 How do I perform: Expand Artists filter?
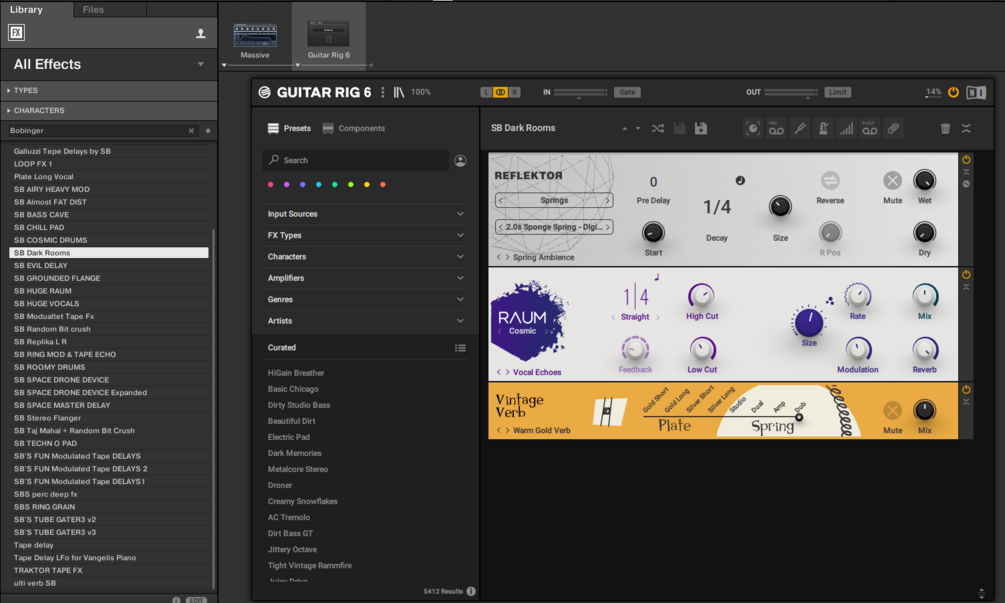click(x=365, y=320)
